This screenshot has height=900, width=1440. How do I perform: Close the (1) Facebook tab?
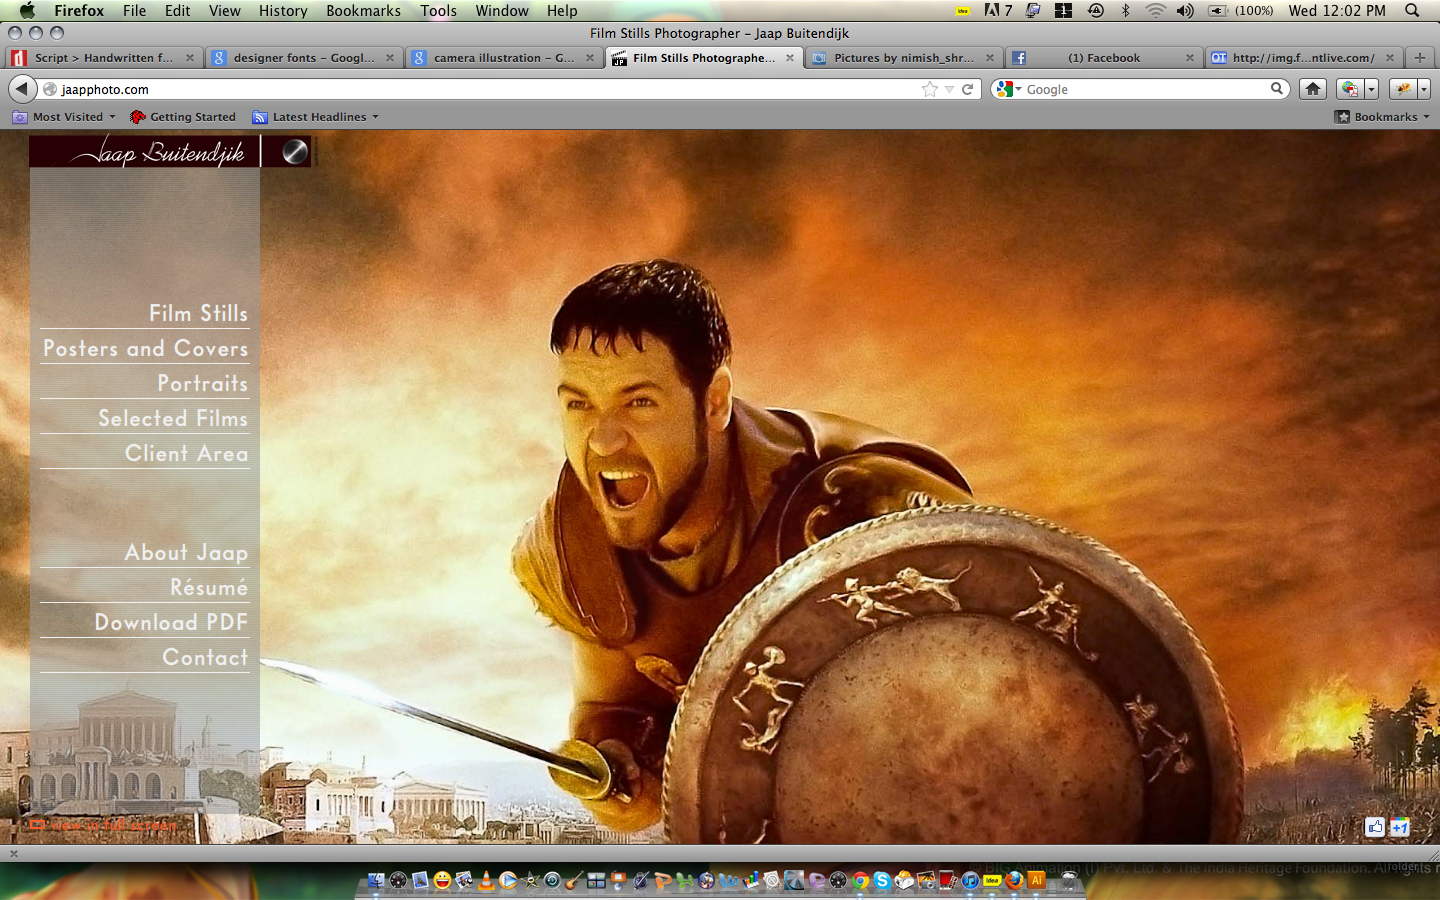pos(1190,58)
